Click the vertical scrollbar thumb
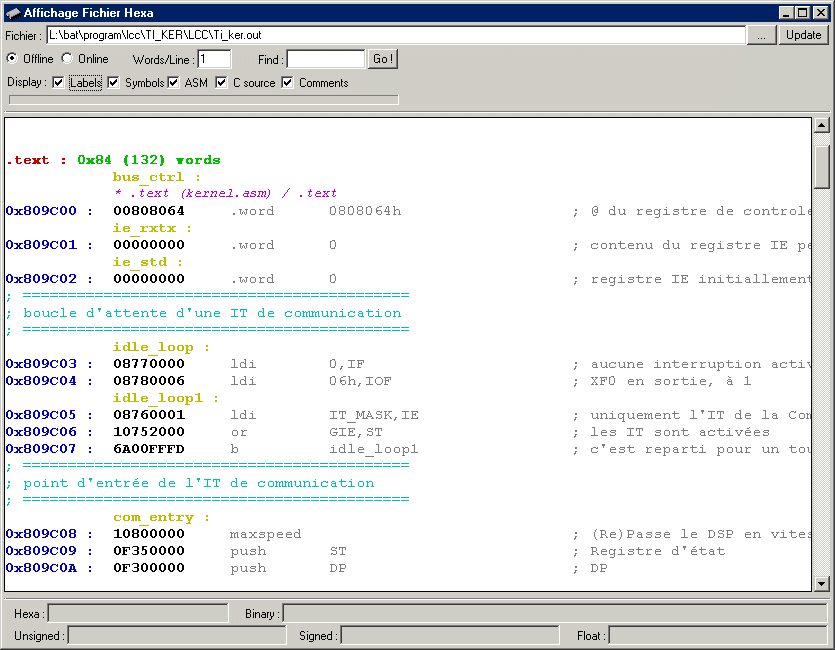835x650 pixels. (822, 166)
